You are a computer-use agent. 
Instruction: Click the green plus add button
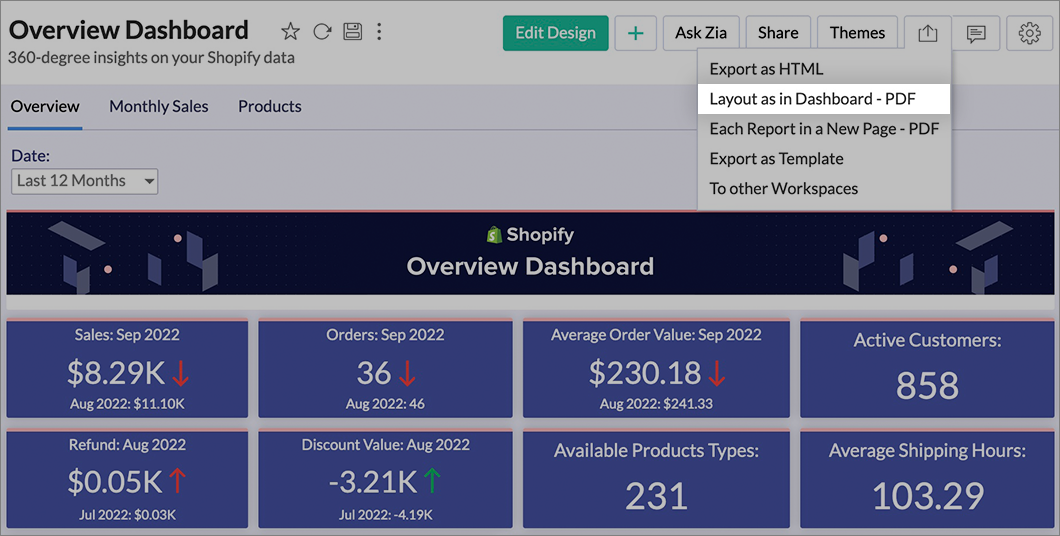(635, 33)
